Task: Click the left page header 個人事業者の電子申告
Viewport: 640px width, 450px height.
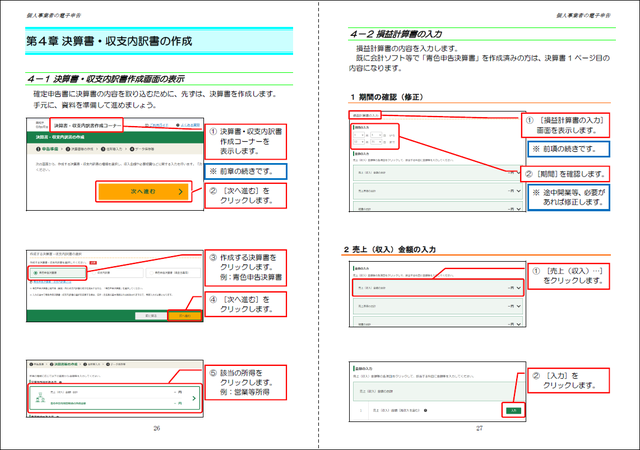Action: click(x=53, y=16)
